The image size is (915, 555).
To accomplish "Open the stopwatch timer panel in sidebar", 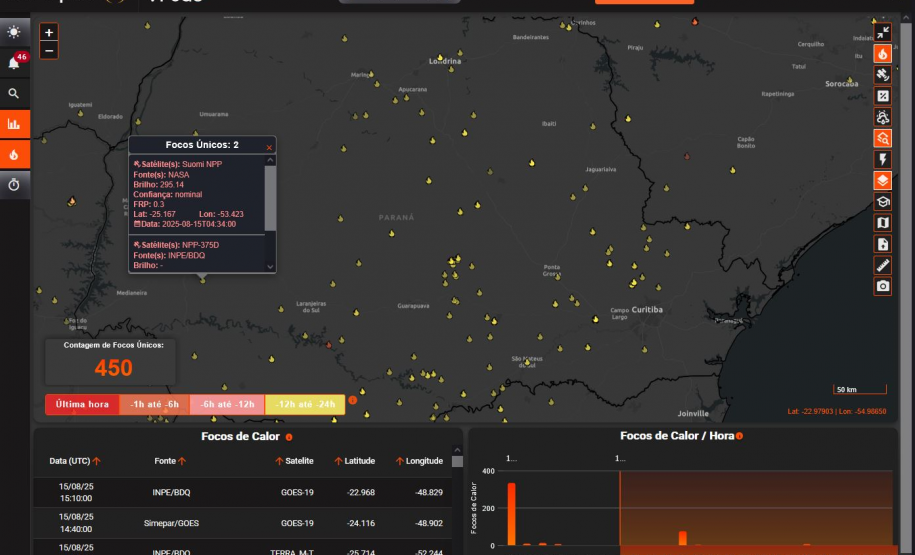I will tap(14, 184).
